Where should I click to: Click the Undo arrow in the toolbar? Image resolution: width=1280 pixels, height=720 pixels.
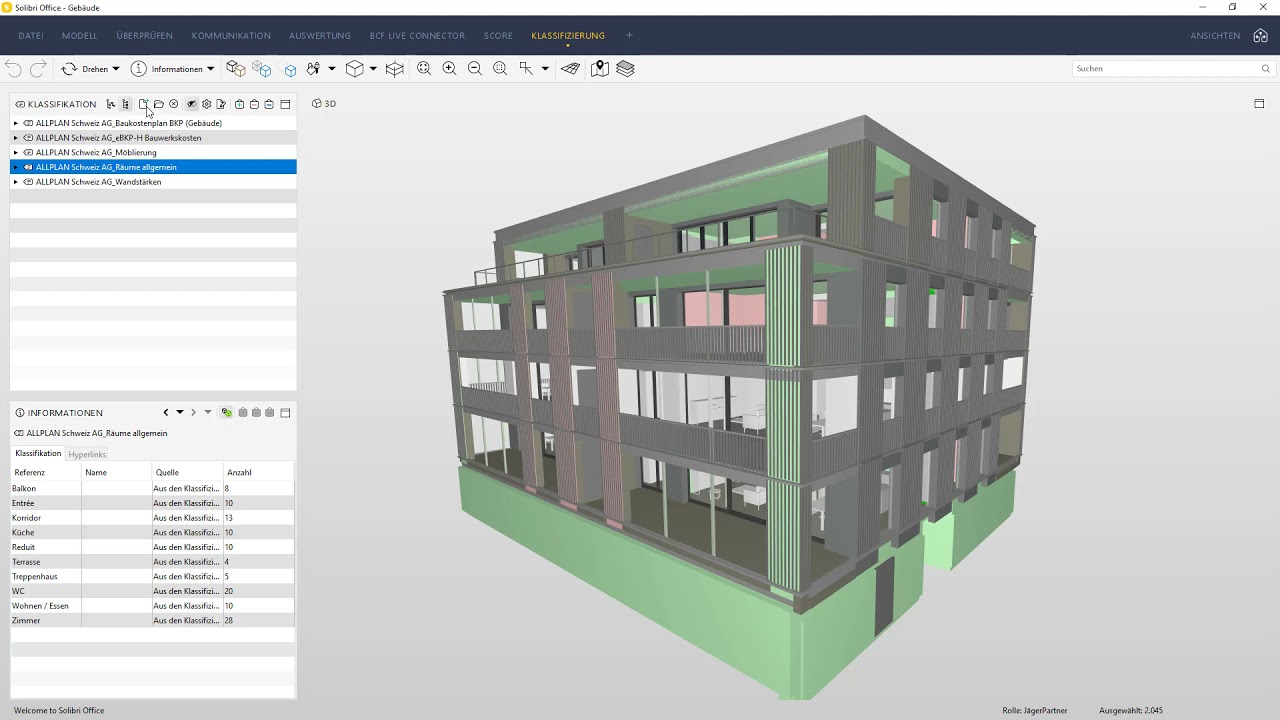click(13, 69)
